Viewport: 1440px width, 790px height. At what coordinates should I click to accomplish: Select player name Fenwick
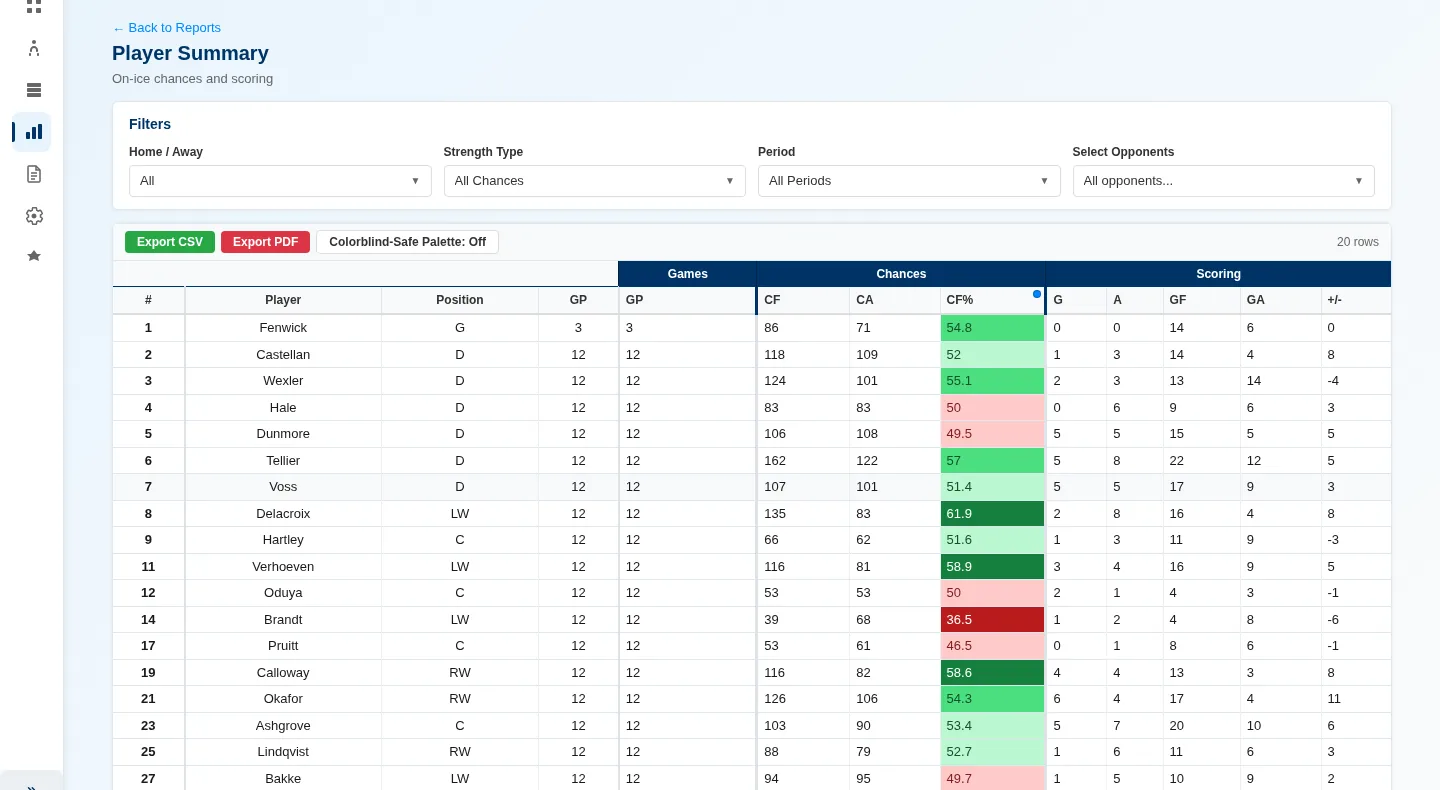tap(283, 328)
